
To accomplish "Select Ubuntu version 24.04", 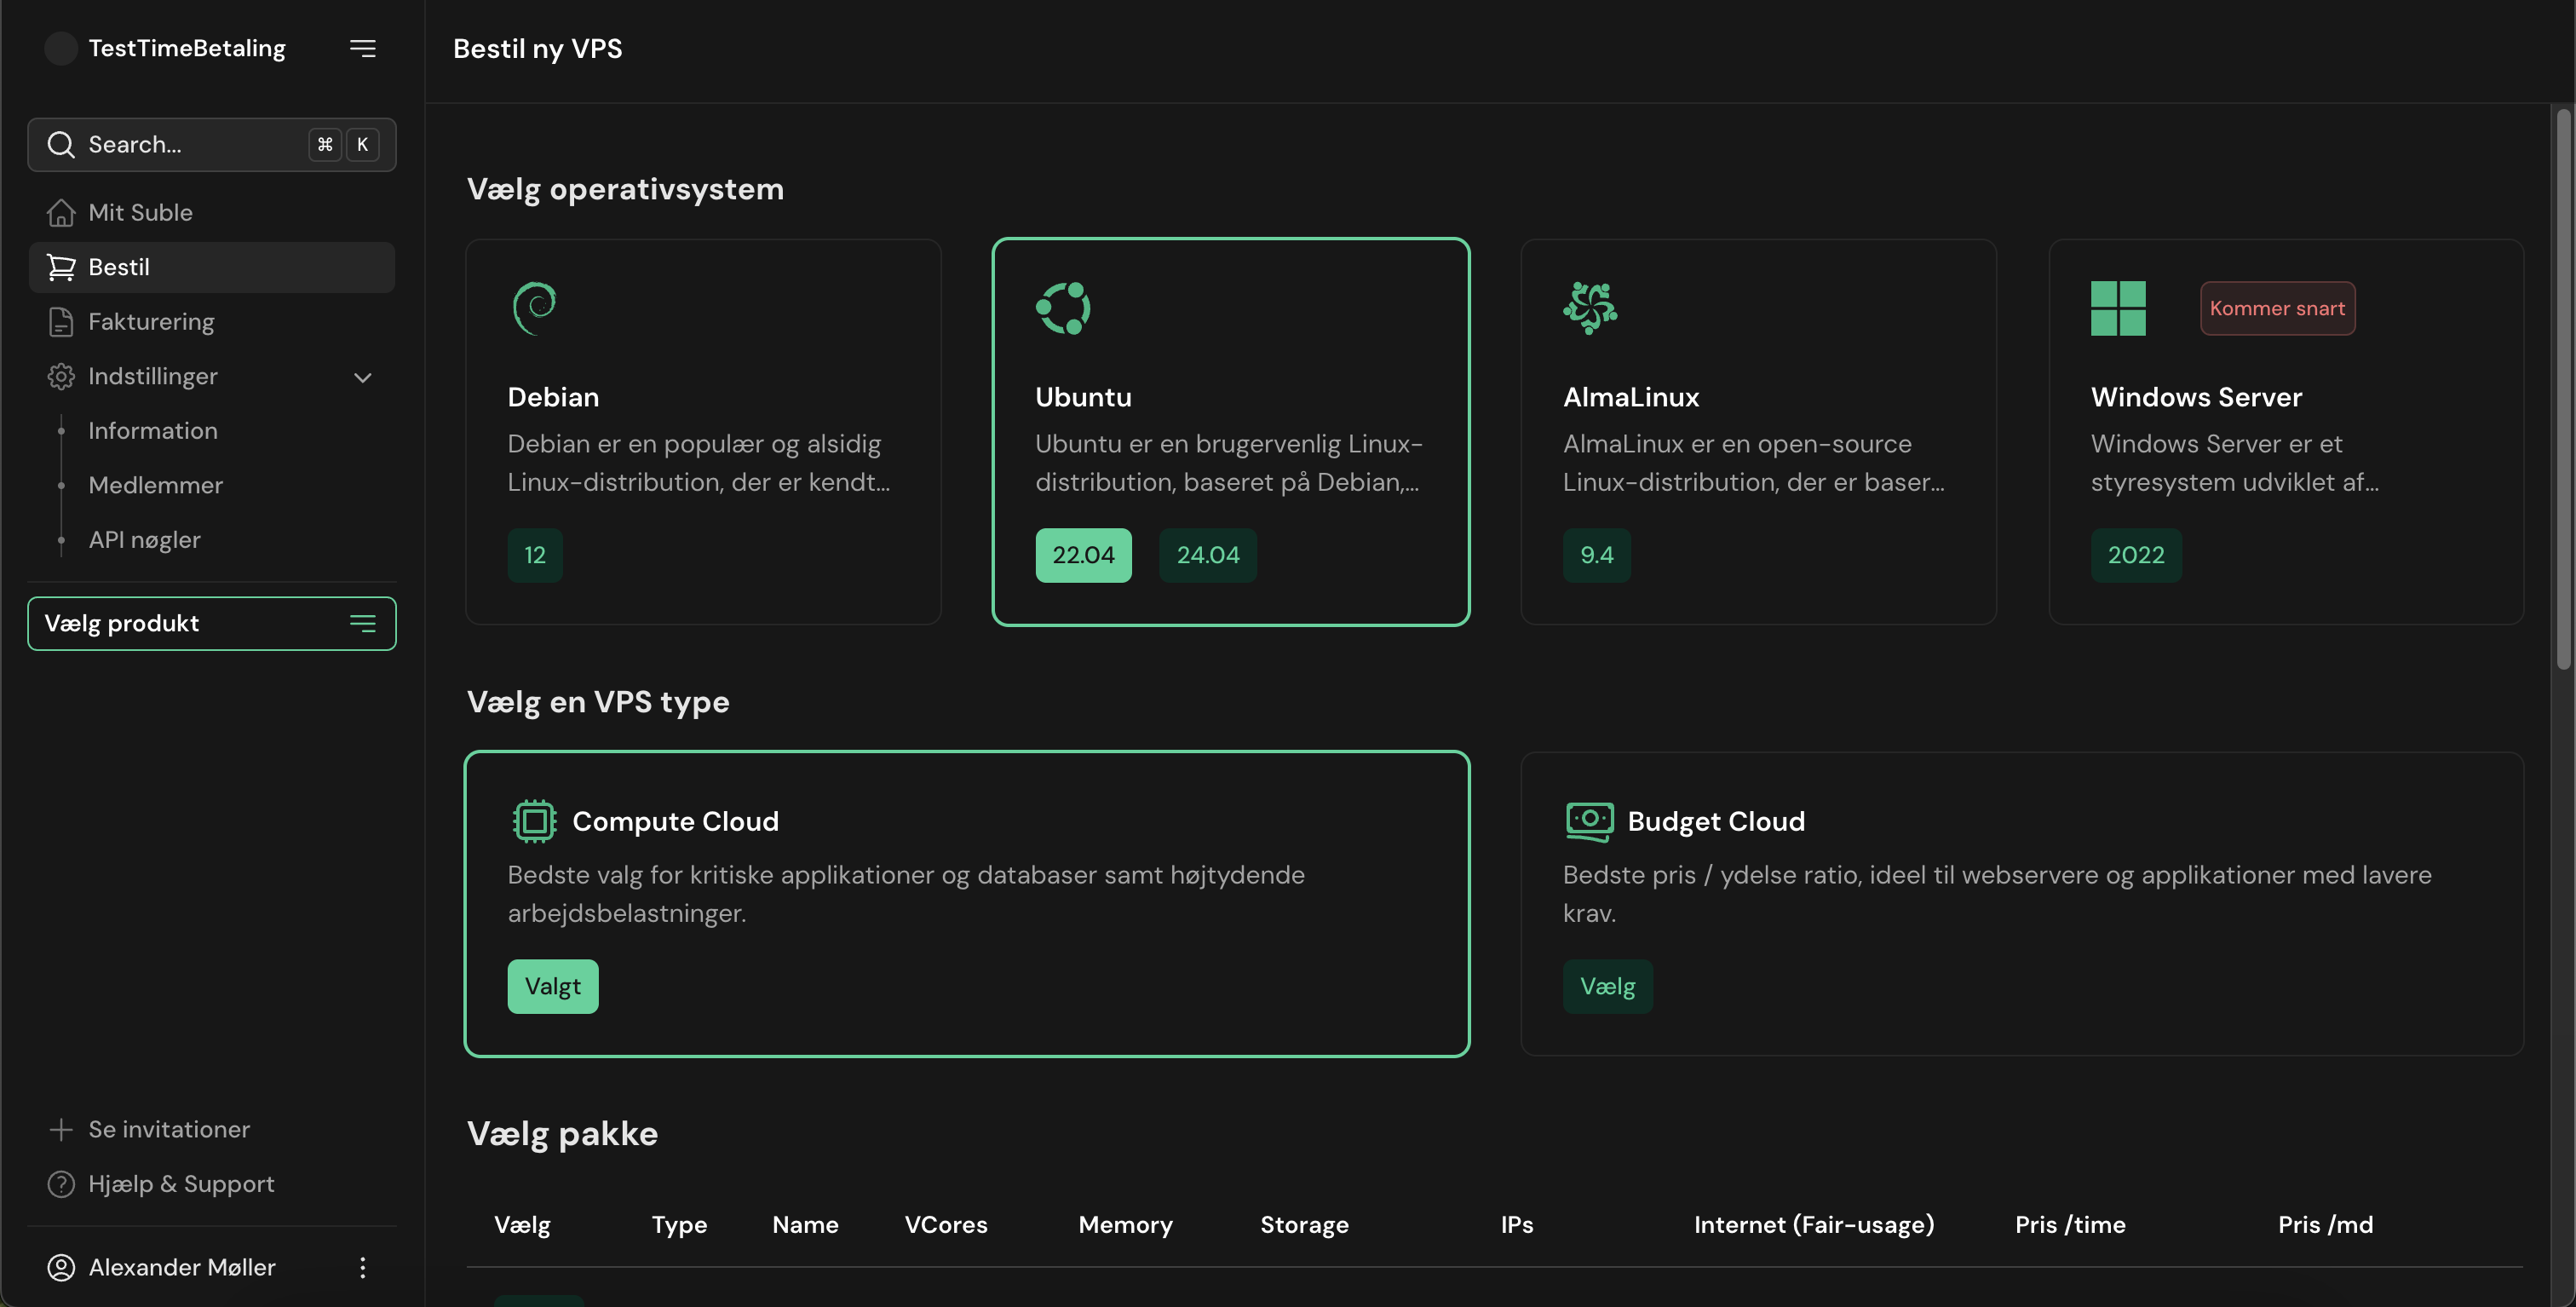I will pyautogui.click(x=1207, y=555).
